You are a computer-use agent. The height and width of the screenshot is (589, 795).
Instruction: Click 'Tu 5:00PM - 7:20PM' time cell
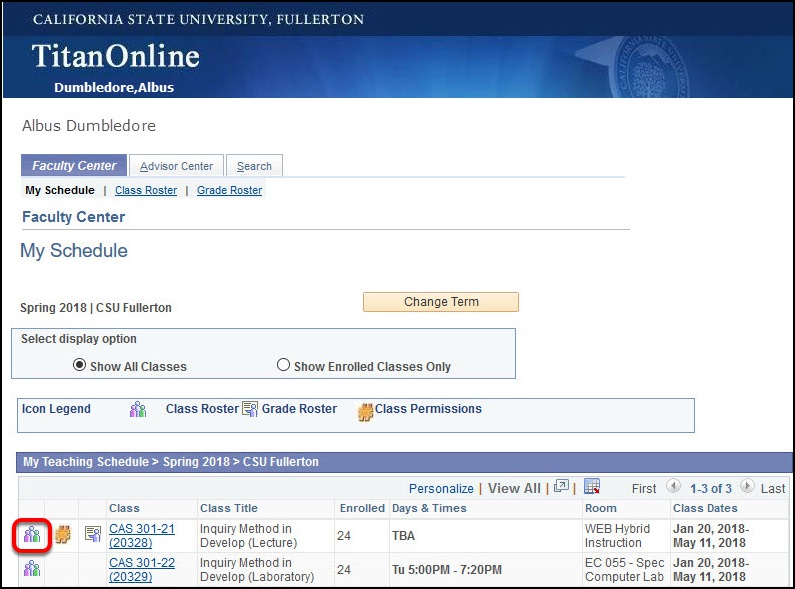pos(447,570)
